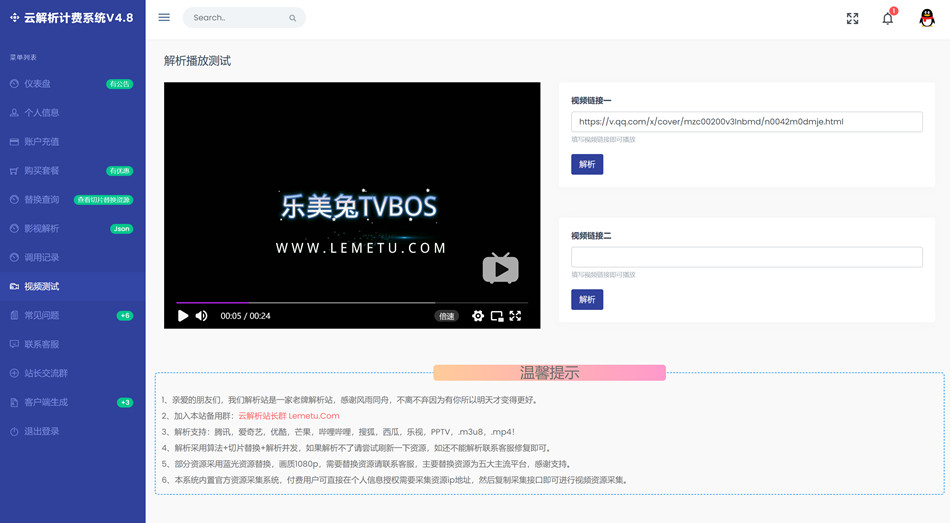This screenshot has height=523, width=950.
Task: Toggle picture-in-picture mode in player
Action: pyautogui.click(x=497, y=316)
